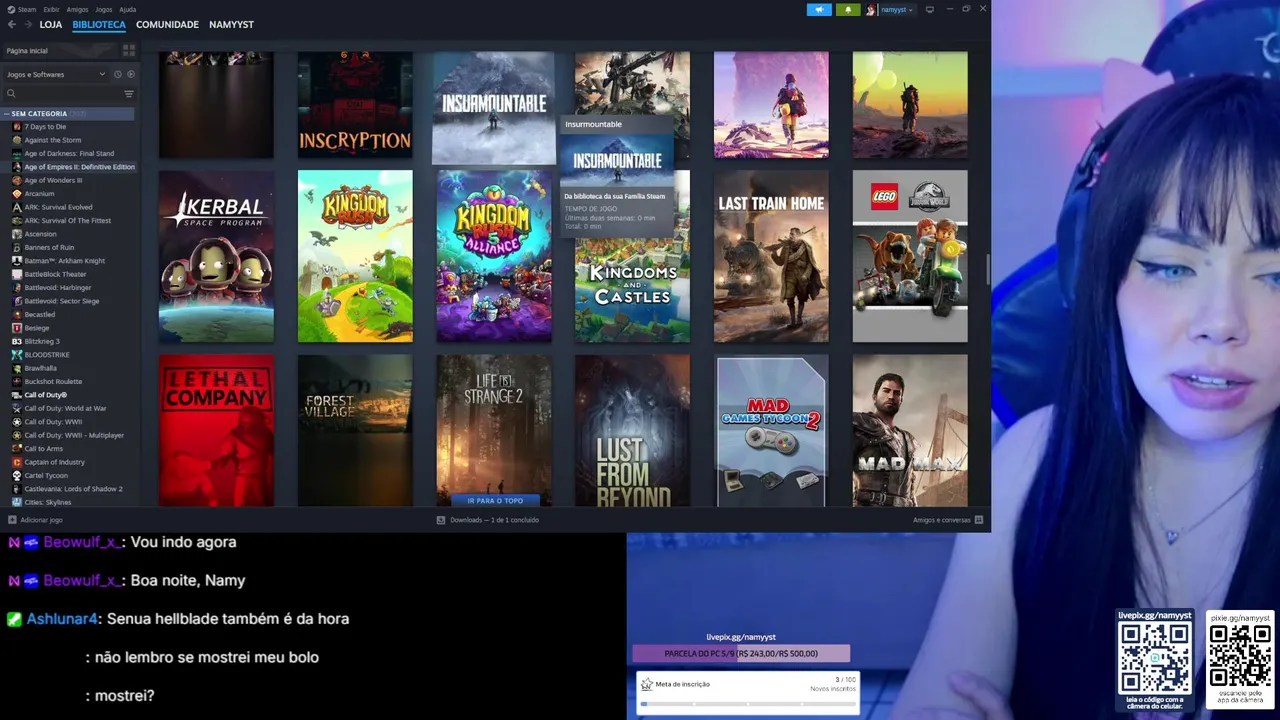This screenshot has width=1280, height=720.
Task: Open the Lethal Company cover
Action: [x=216, y=430]
